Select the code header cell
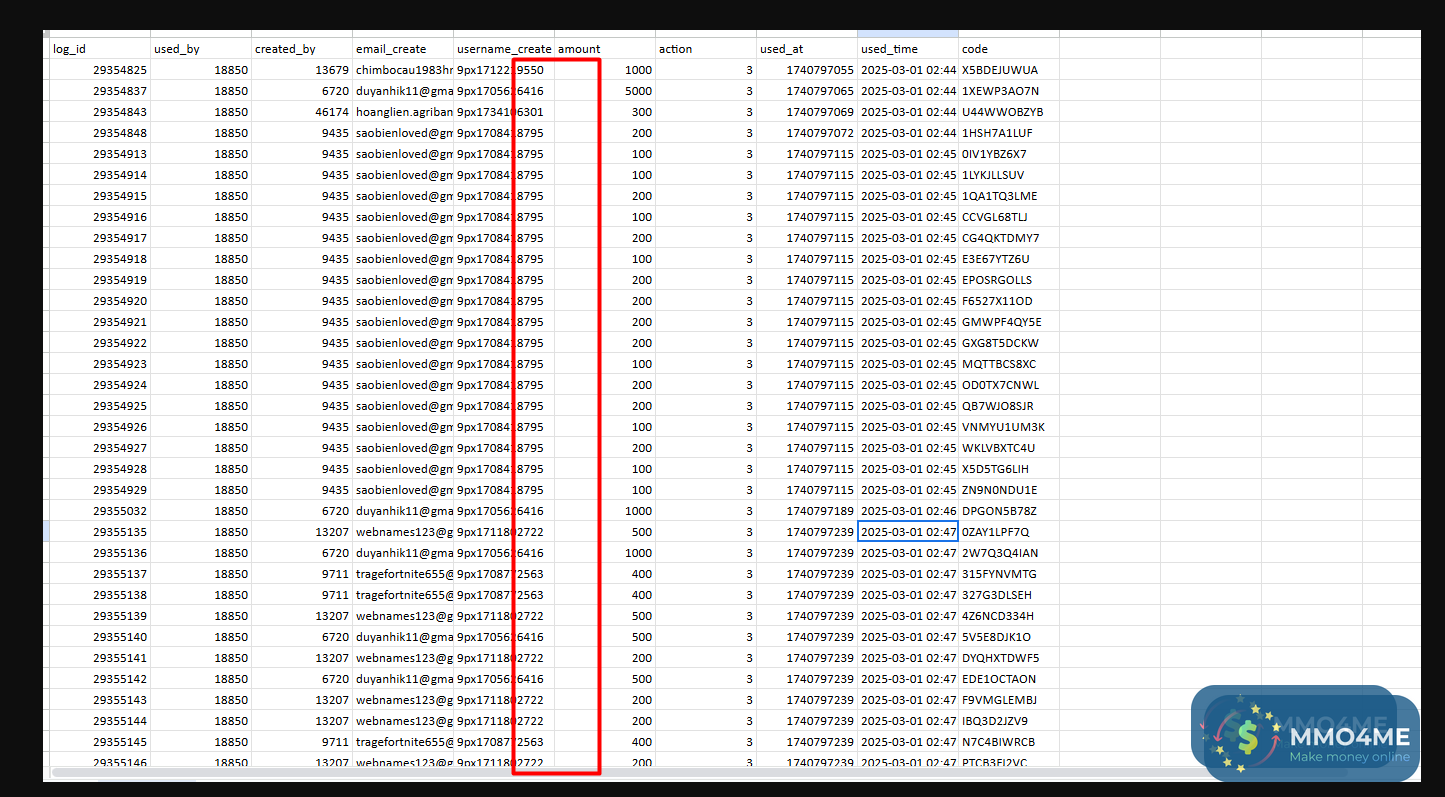This screenshot has width=1445, height=797. pos(1009,49)
